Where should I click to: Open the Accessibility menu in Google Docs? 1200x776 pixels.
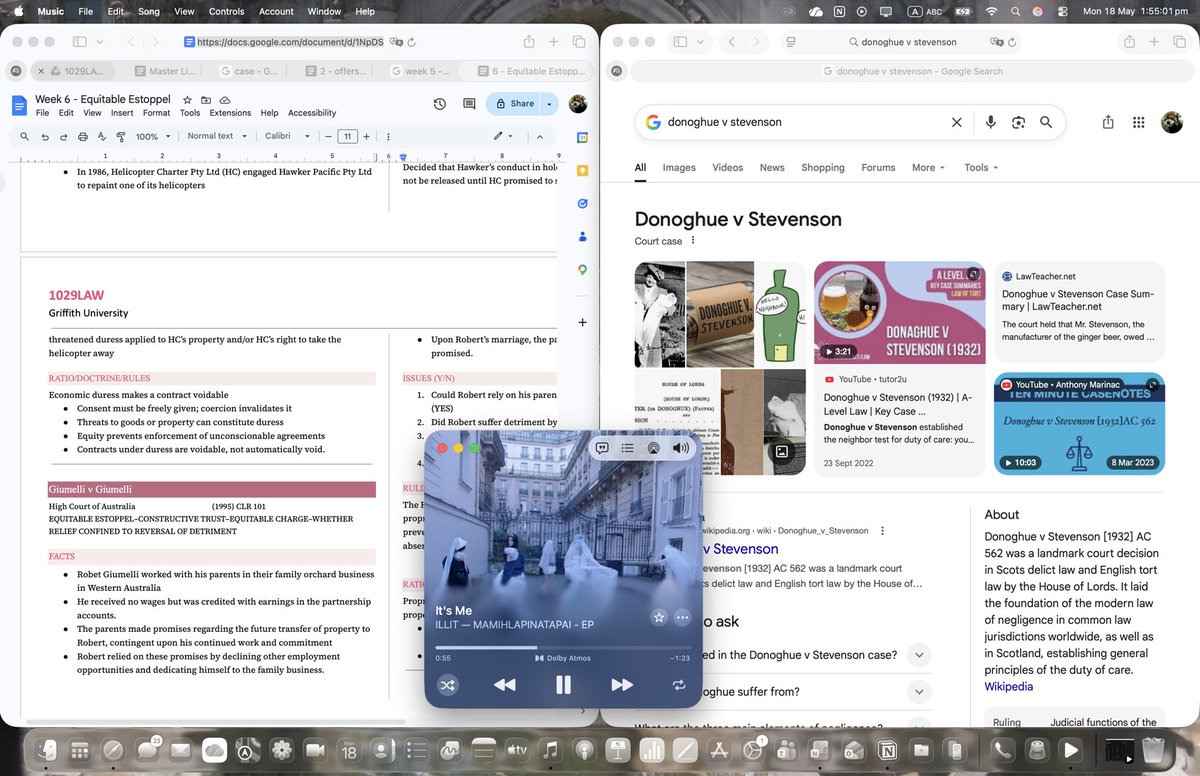[x=312, y=113]
